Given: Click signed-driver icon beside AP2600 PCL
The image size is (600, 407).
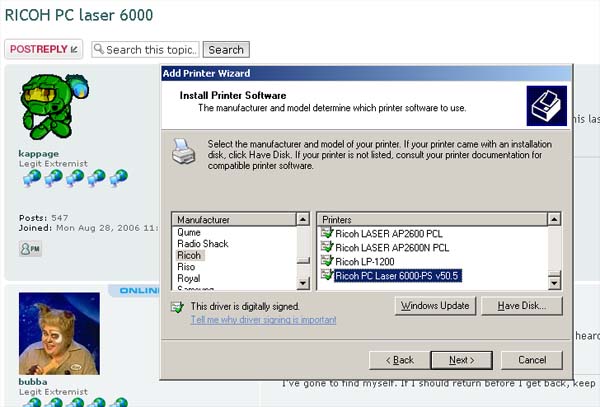Looking at the screenshot, I should pyautogui.click(x=327, y=233).
